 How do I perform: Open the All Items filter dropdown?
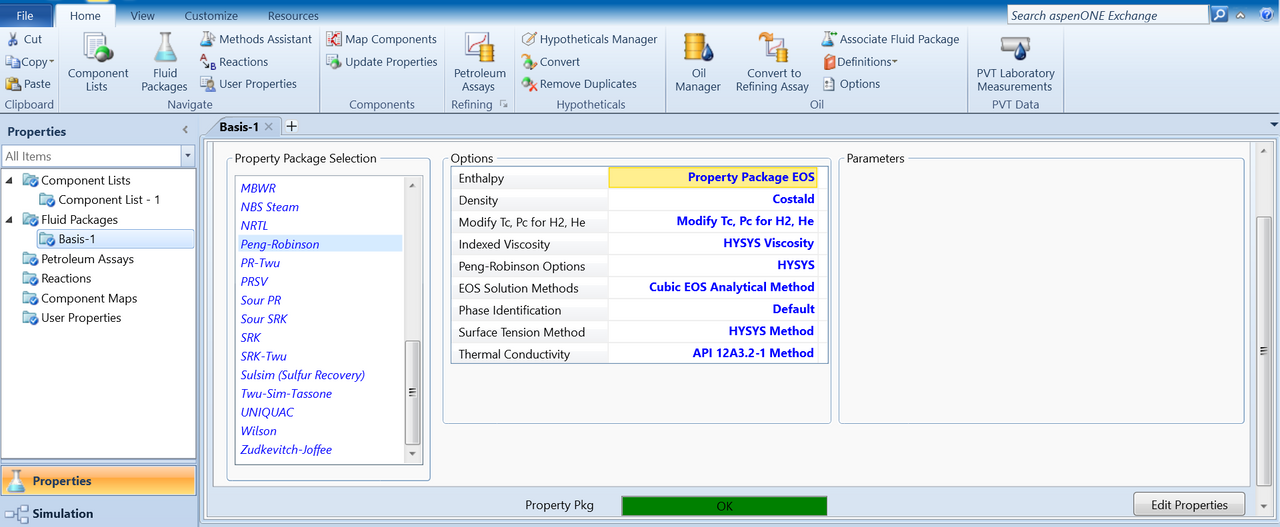(x=187, y=156)
